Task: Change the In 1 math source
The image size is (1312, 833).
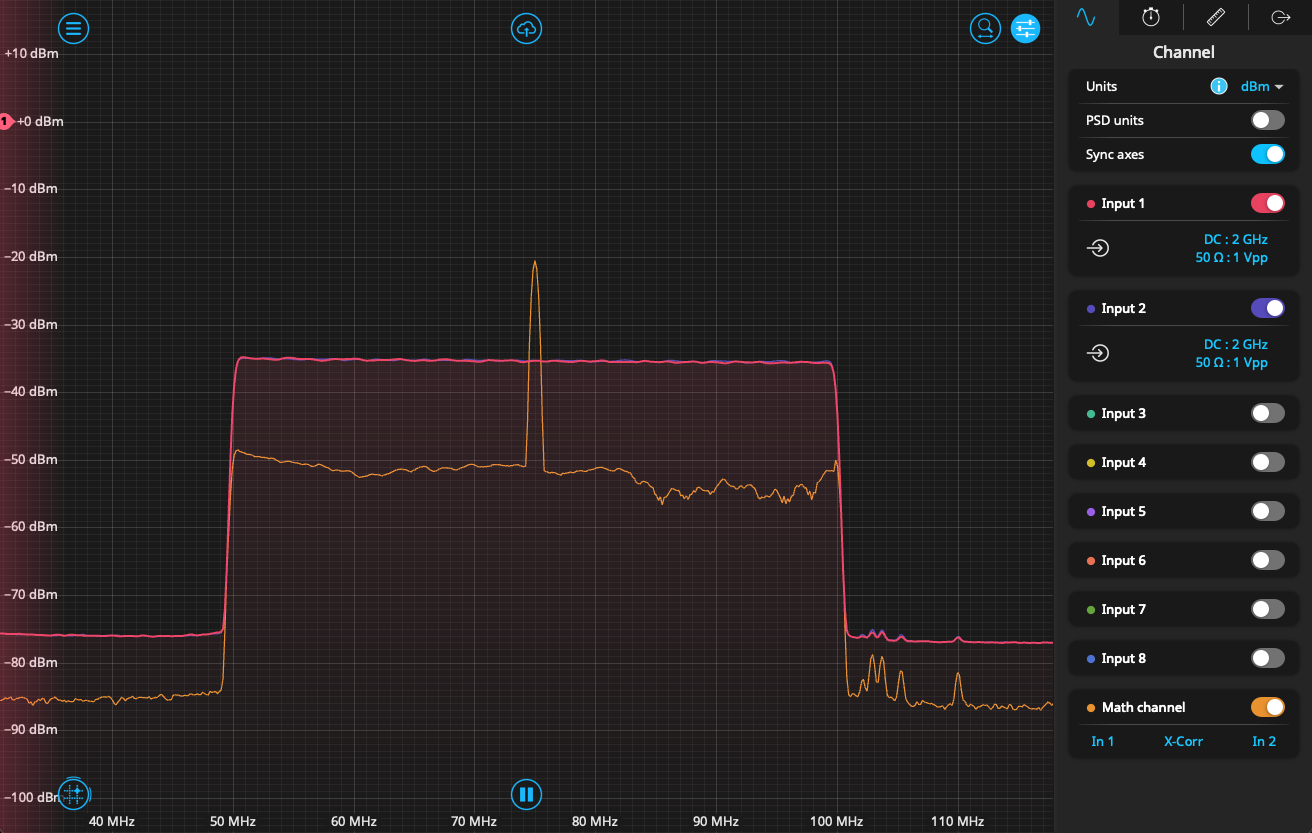Action: pyautogui.click(x=1103, y=741)
